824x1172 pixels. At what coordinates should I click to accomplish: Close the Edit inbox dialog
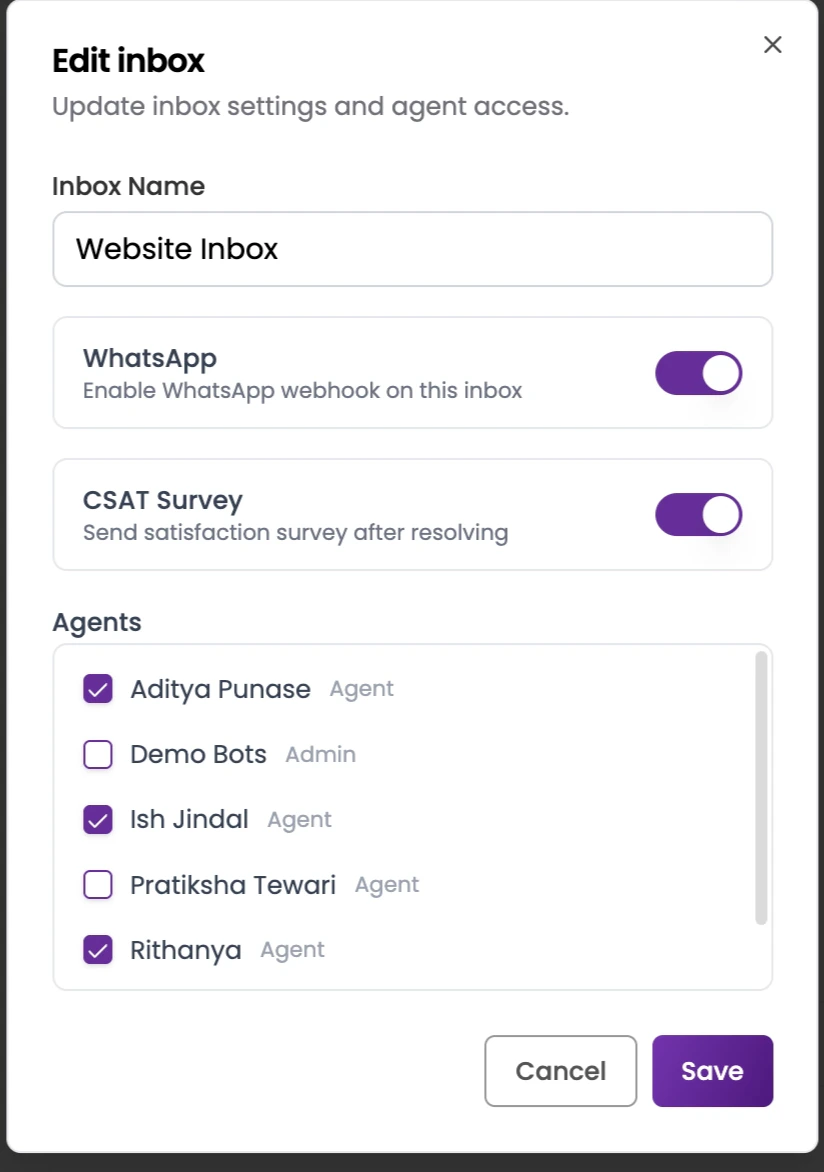771,44
